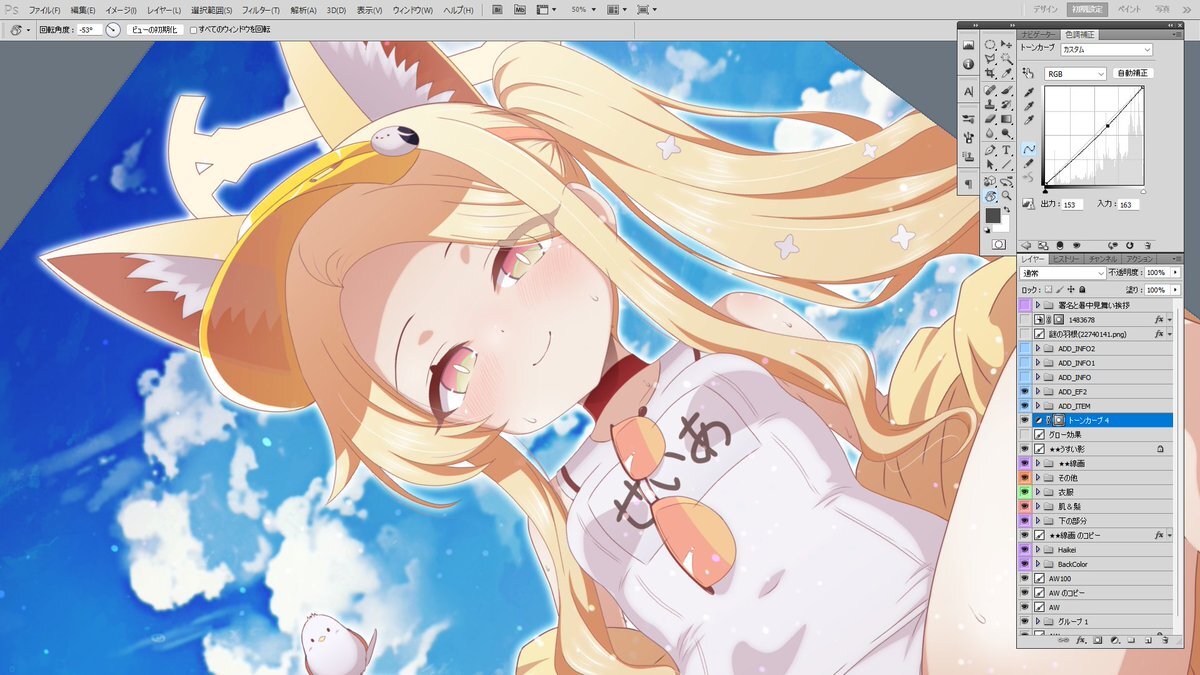
Task: Enable rotate all windows checkbox
Action: tap(194, 30)
